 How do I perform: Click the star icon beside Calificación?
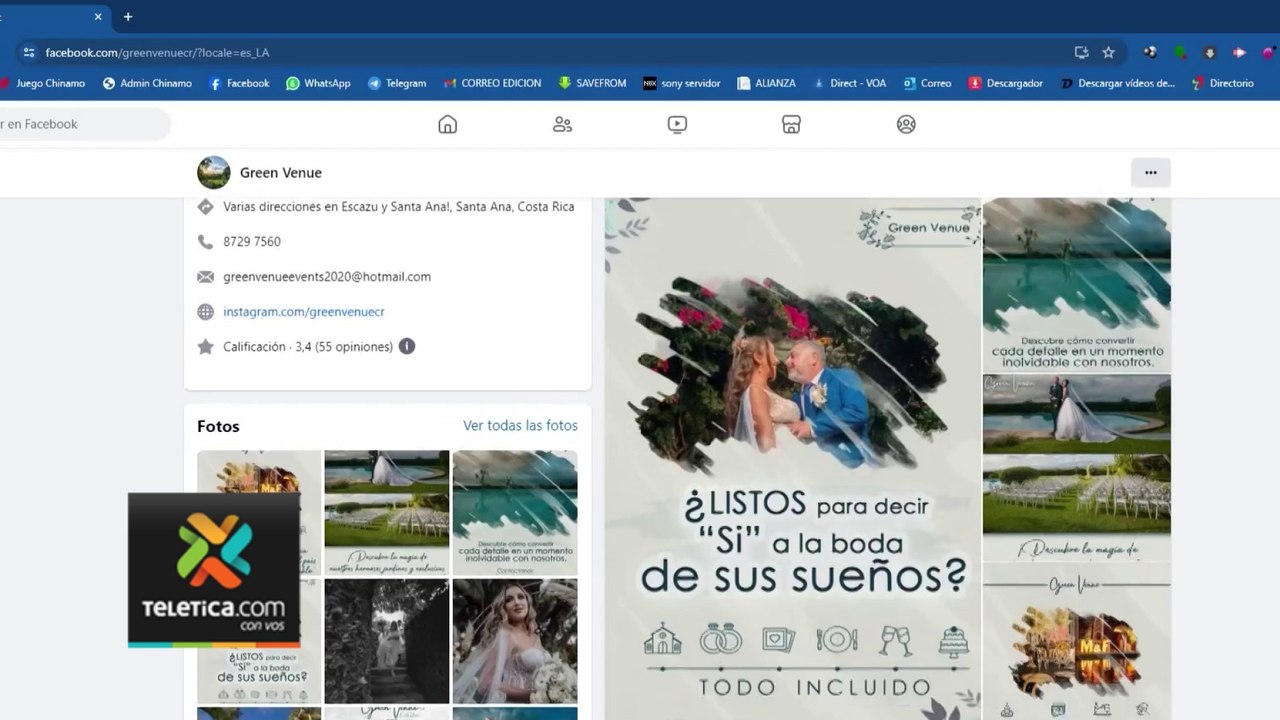coord(205,347)
